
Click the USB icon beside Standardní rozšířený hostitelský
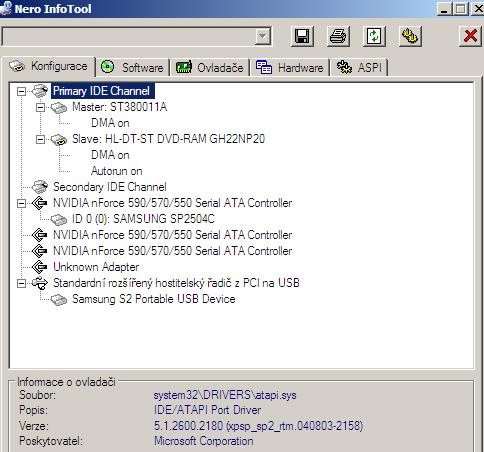pos(40,283)
